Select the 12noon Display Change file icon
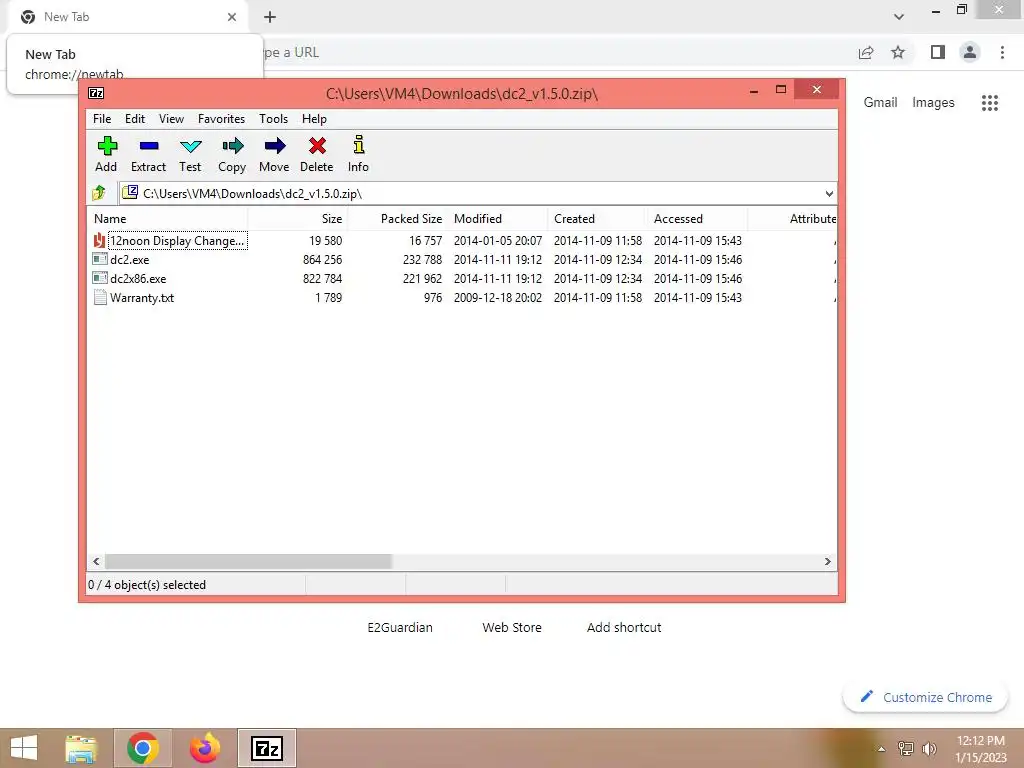Screen dimensions: 1024x768 coord(99,240)
